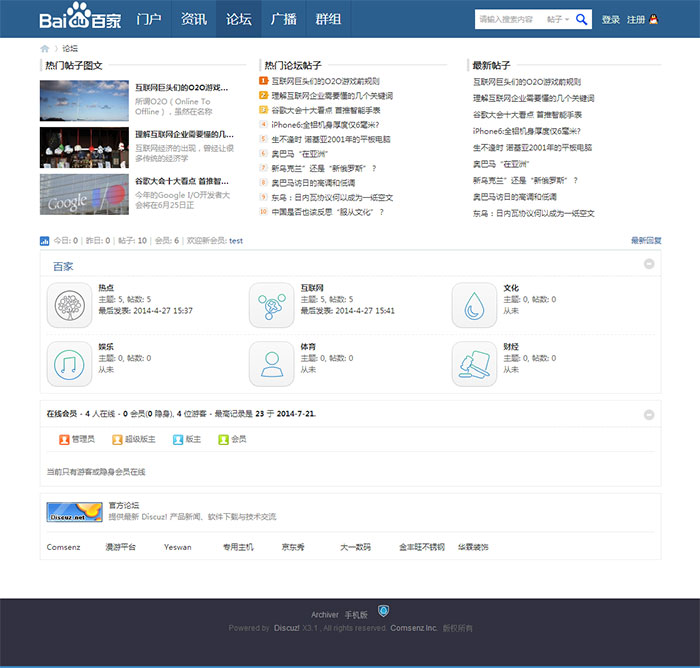This screenshot has width=700, height=668.
Task: Click the shield icon in footer
Action: click(x=383, y=611)
